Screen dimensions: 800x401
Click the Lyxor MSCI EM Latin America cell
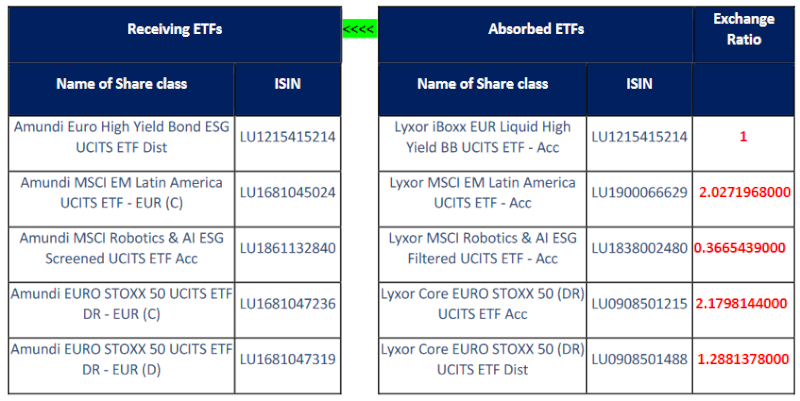(x=483, y=192)
